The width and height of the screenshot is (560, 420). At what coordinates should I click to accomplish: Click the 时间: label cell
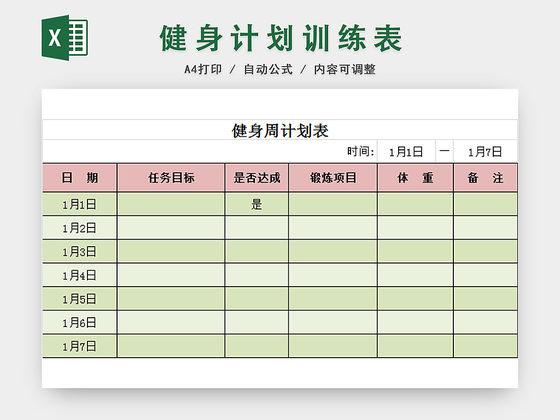point(361,151)
